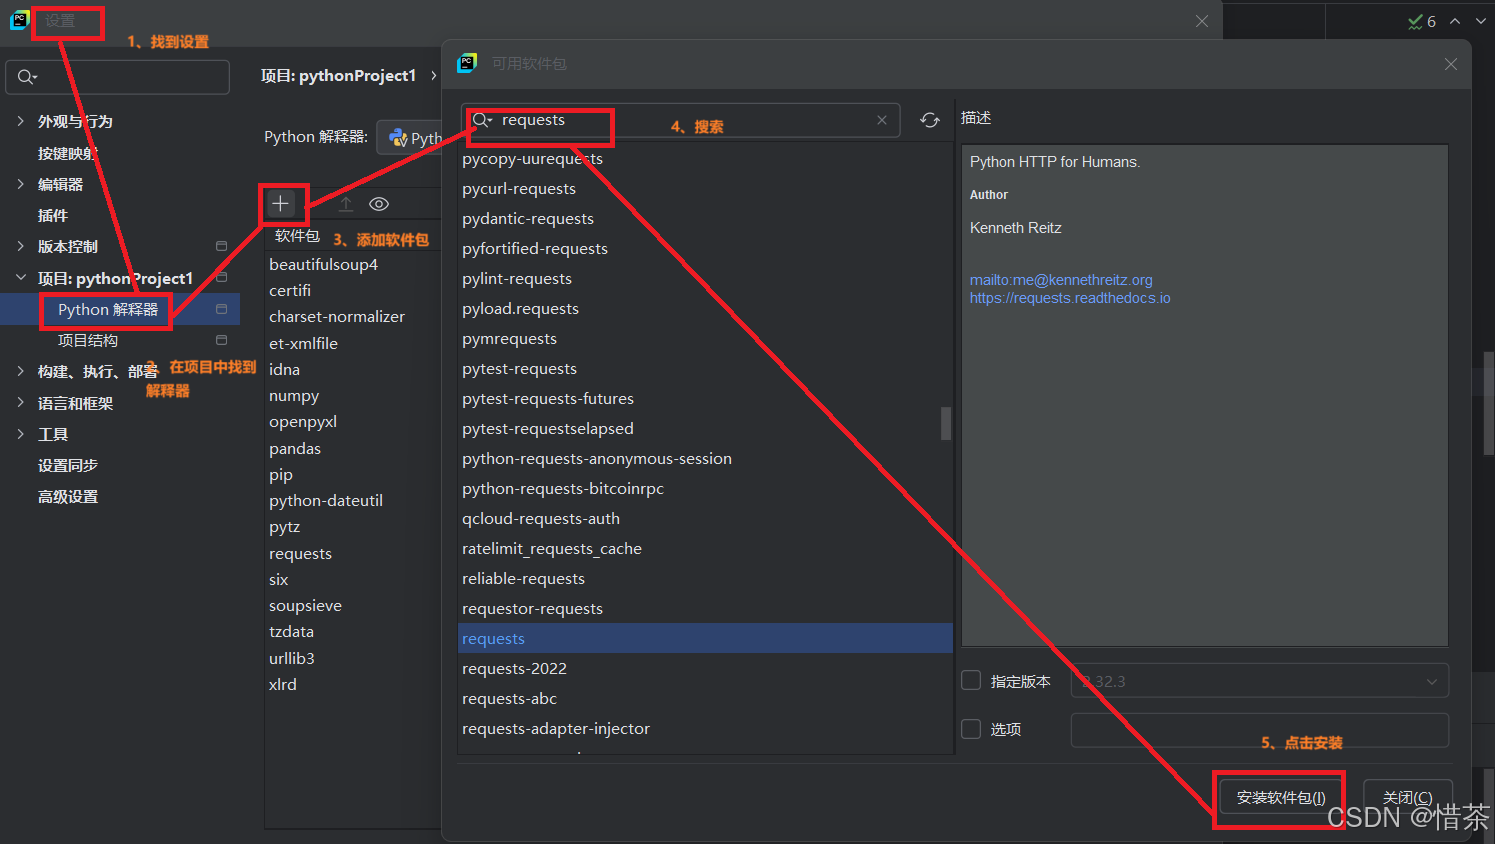Screen dimensions: 1495x844
Task: Expand the 工具 settings node
Action: [20, 434]
